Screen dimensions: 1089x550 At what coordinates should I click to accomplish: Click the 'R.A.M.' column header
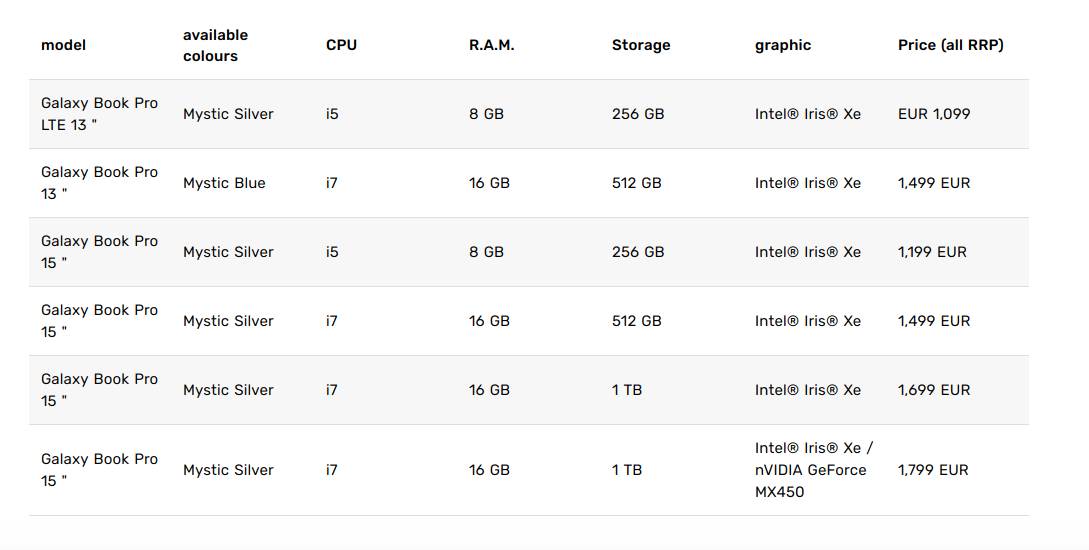click(491, 45)
